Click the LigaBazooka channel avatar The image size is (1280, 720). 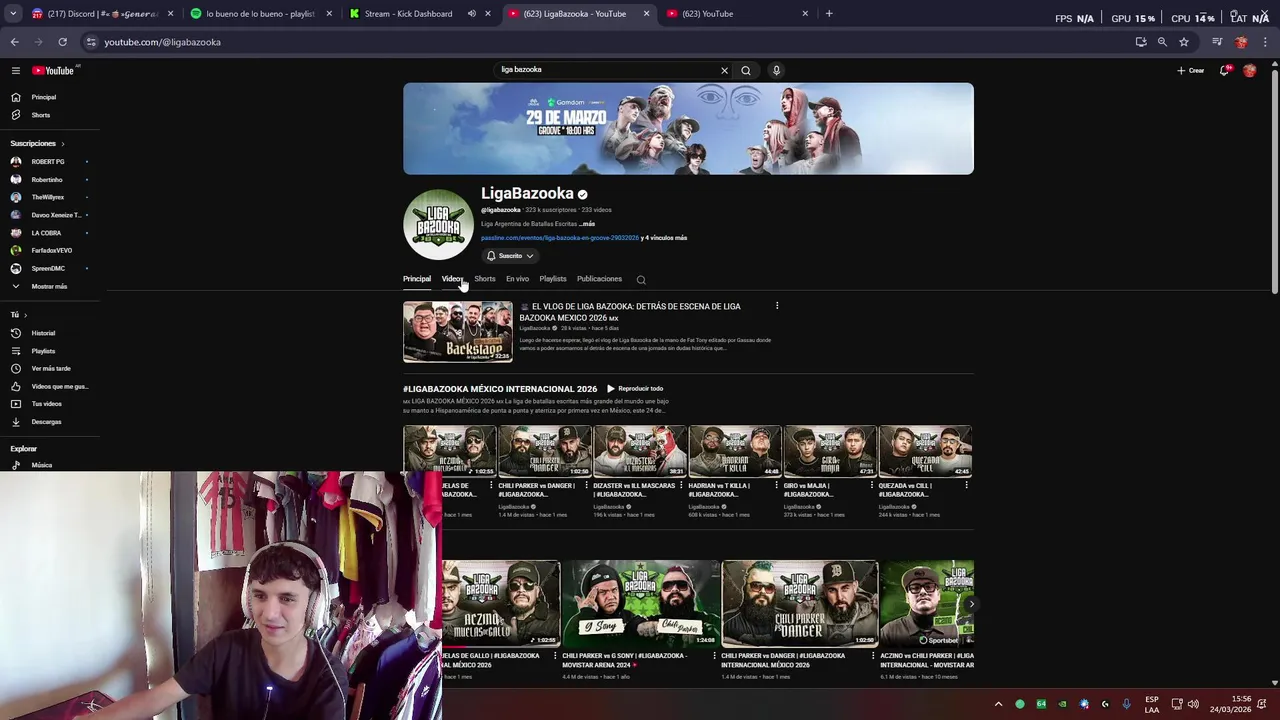[438, 225]
